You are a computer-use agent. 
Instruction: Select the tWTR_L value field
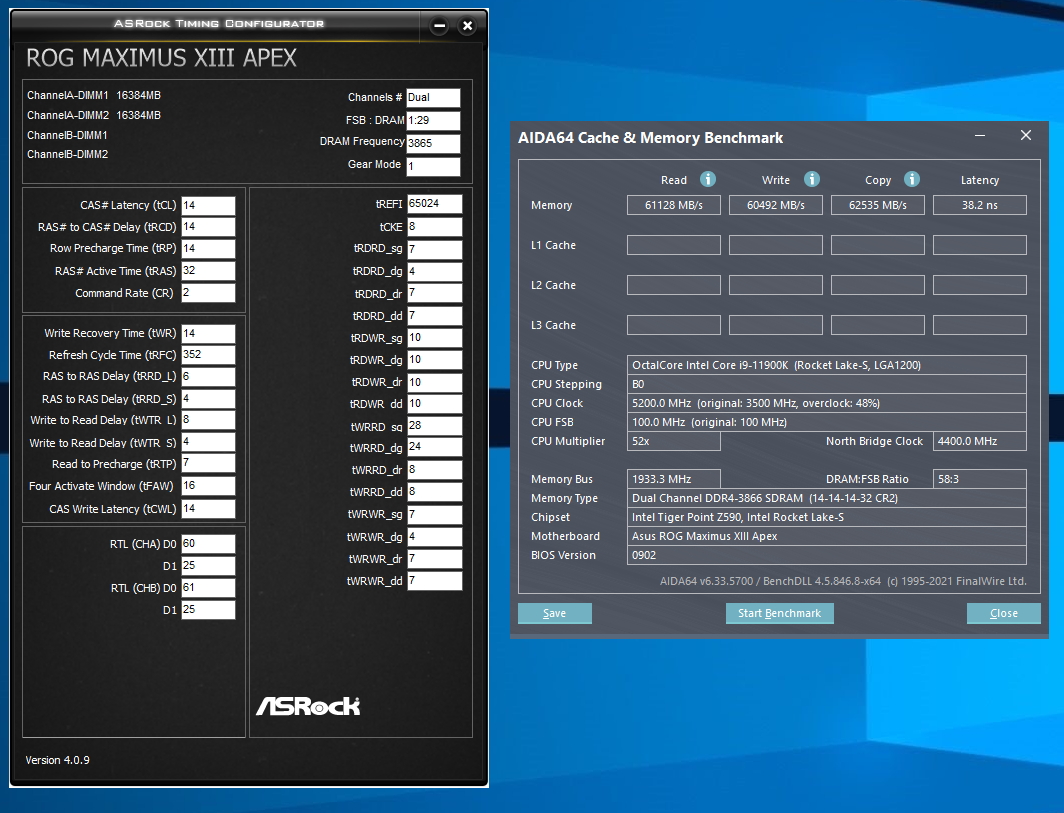(x=208, y=420)
